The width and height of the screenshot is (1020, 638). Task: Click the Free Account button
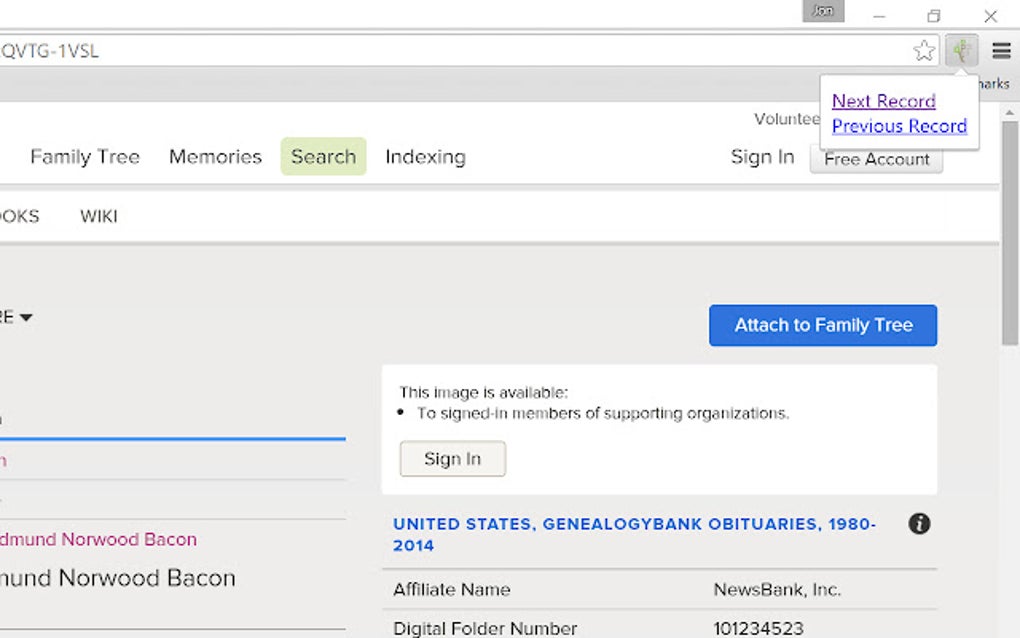[876, 159]
